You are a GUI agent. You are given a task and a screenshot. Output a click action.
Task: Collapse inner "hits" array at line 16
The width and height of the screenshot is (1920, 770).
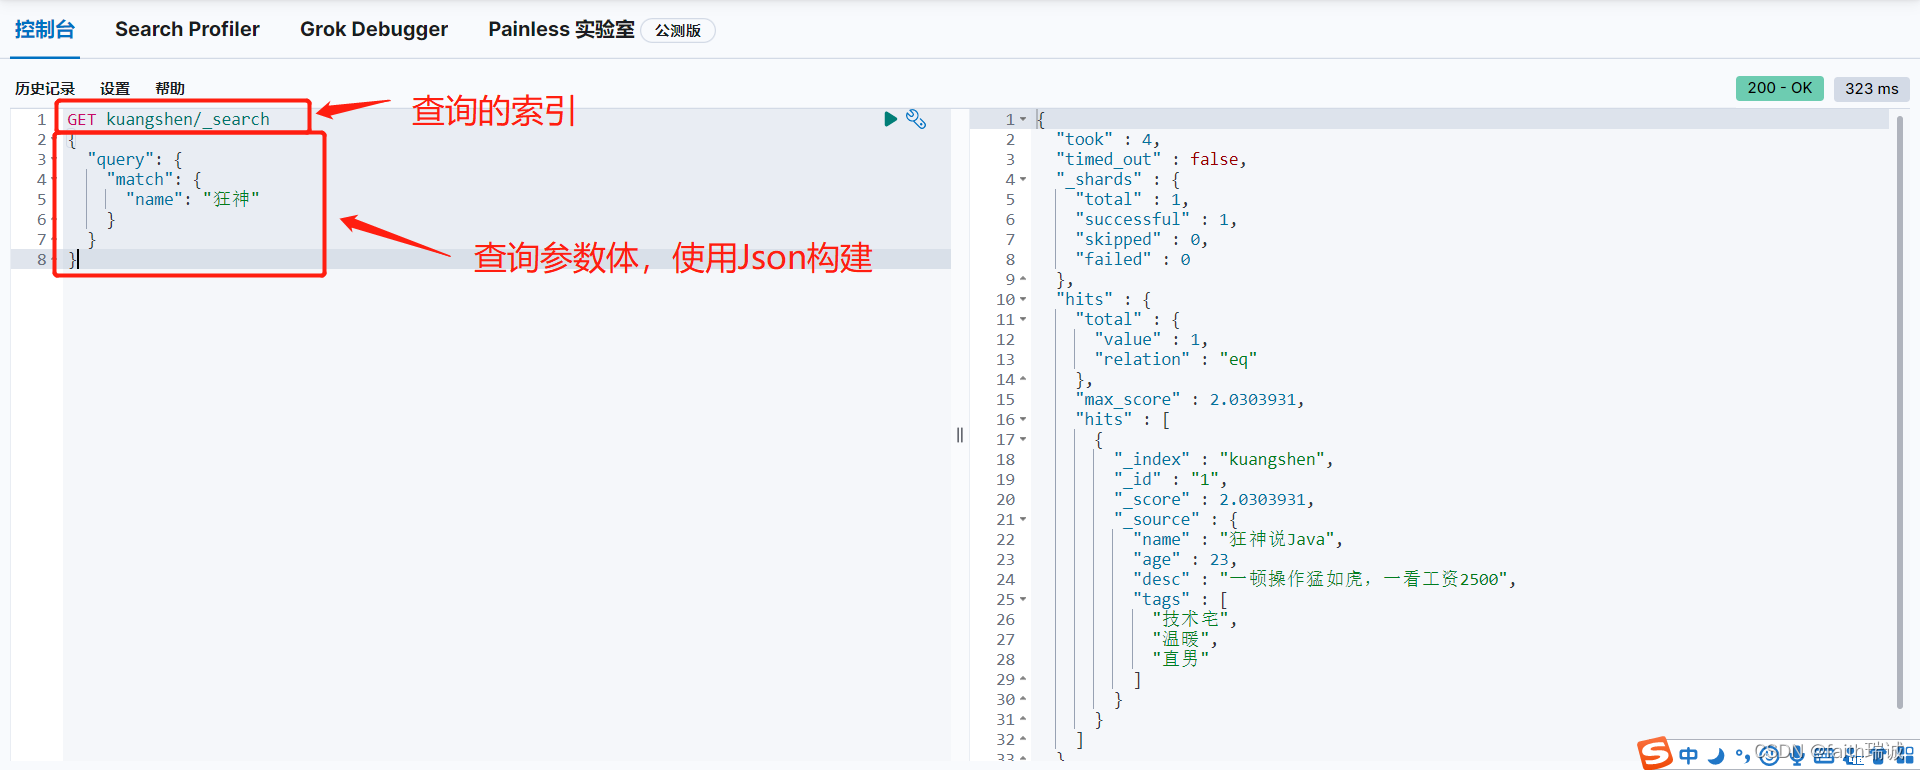tap(1023, 420)
